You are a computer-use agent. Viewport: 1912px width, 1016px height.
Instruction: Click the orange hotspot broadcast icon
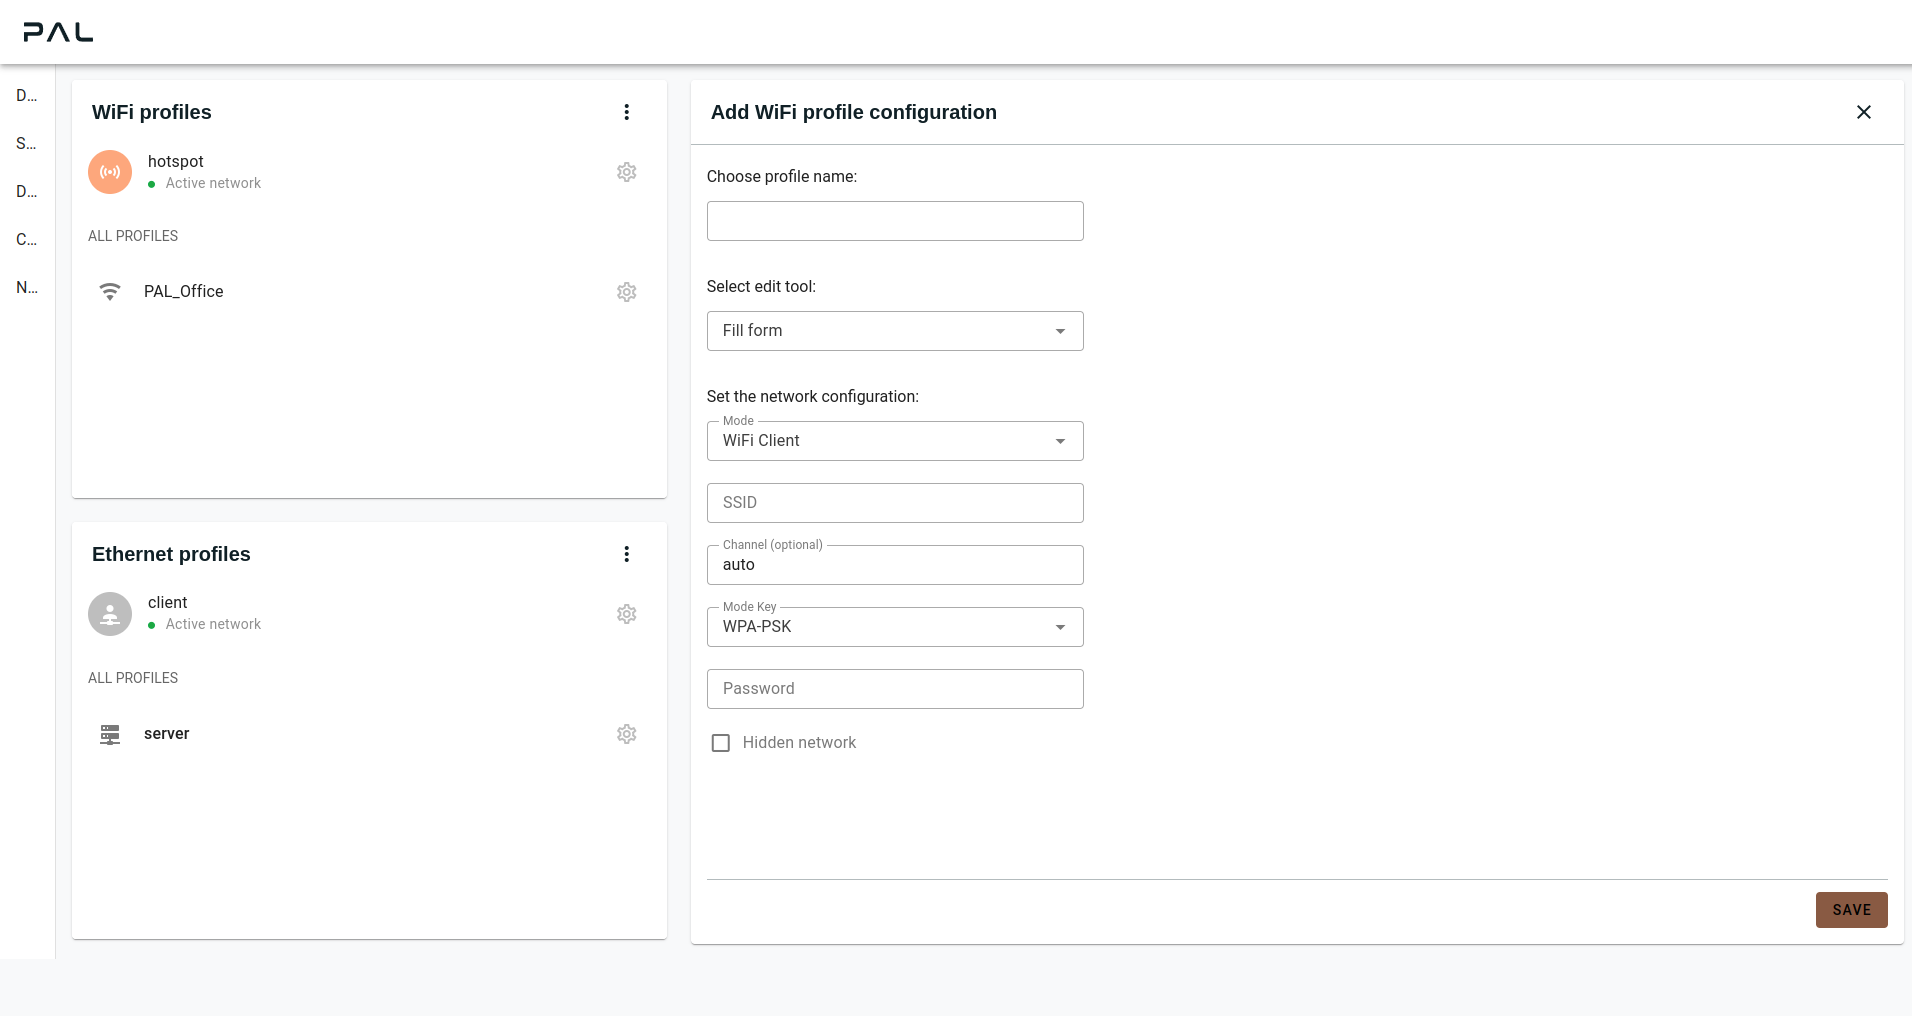110,172
